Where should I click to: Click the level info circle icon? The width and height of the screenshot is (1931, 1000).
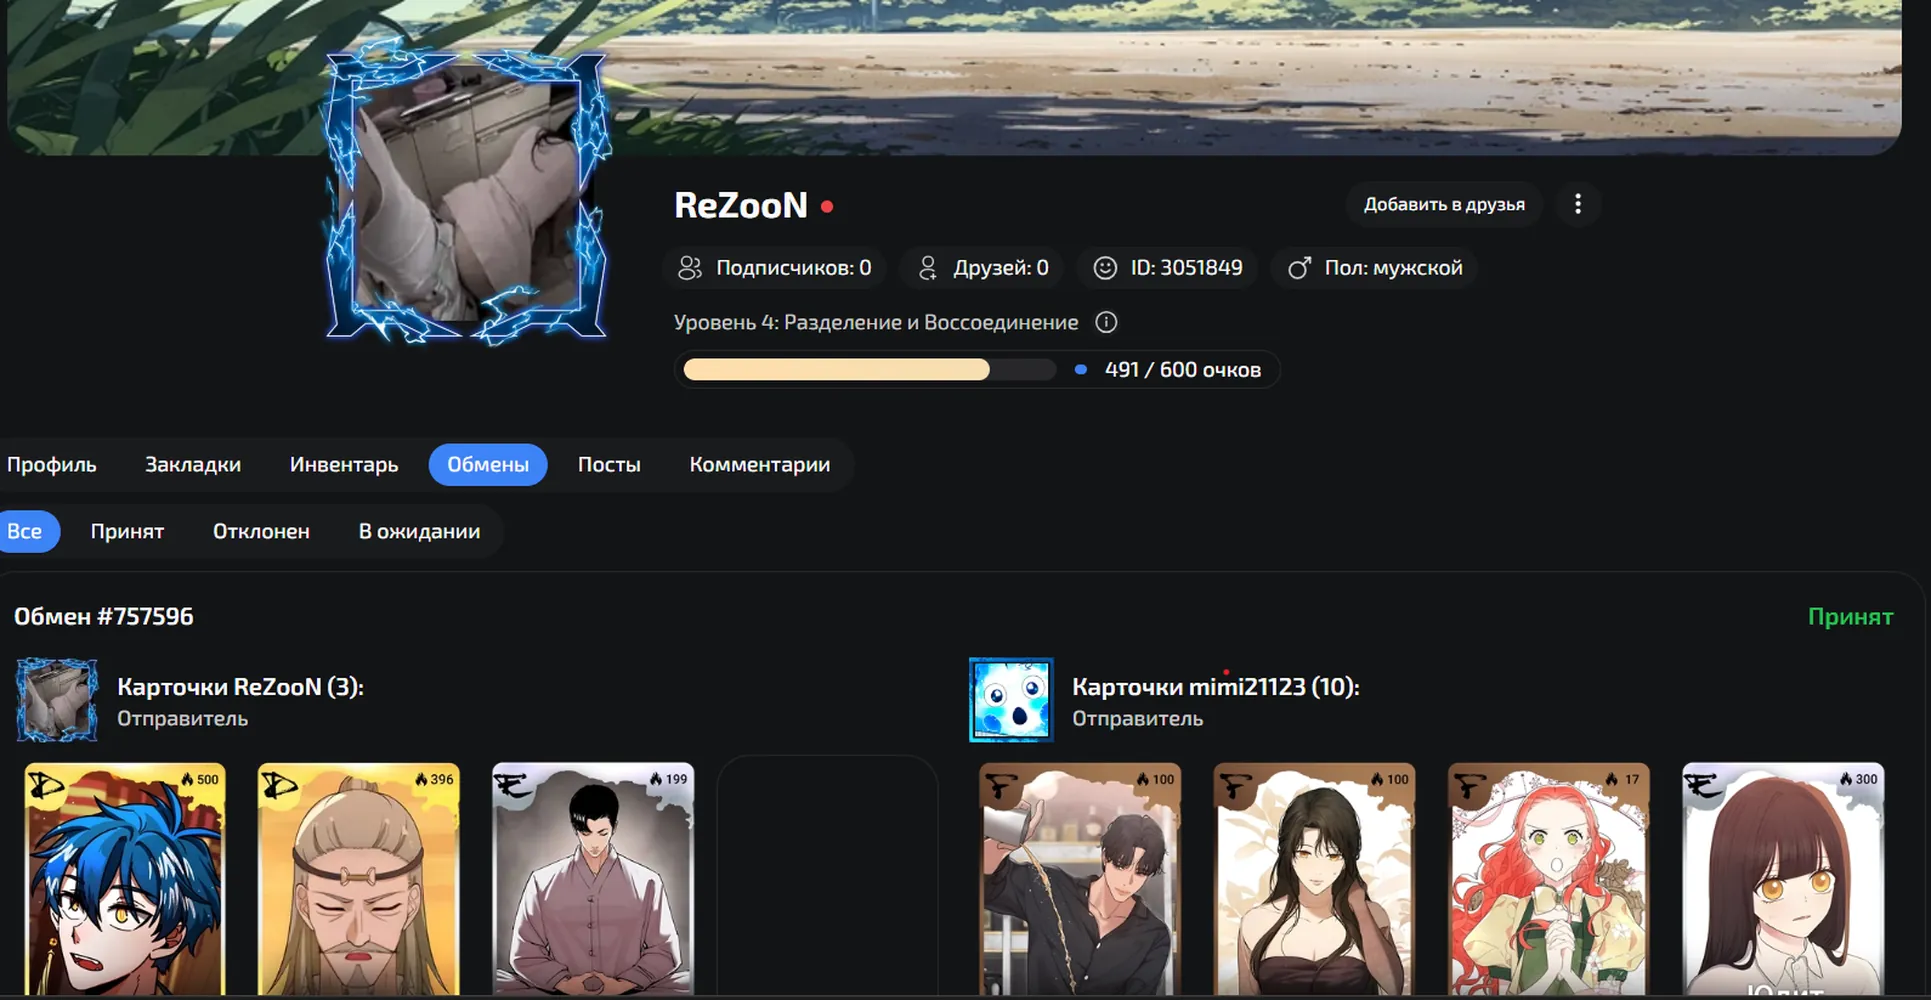[x=1106, y=322]
